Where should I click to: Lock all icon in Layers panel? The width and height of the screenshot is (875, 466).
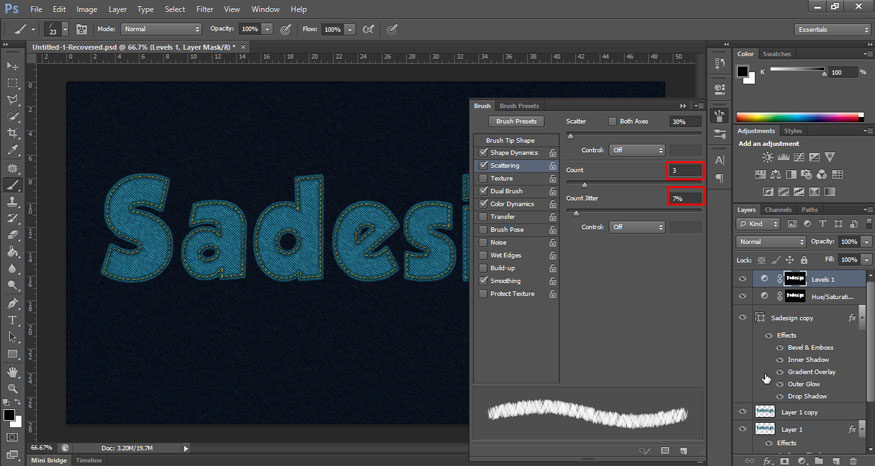[804, 260]
